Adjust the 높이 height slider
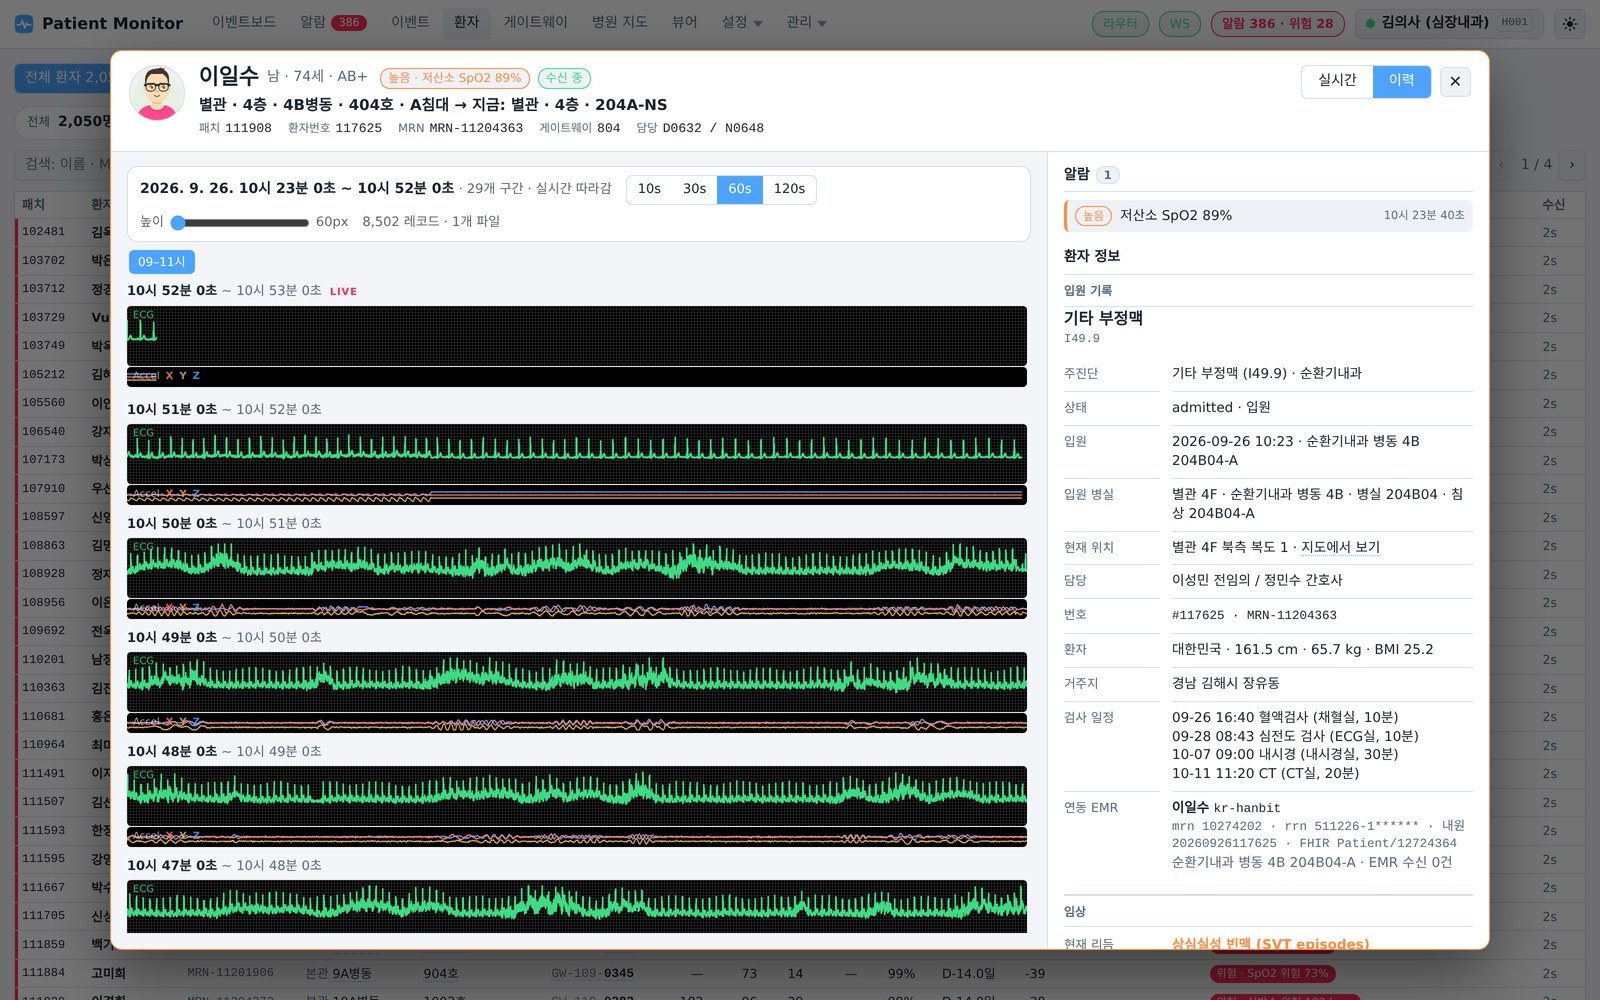Image resolution: width=1600 pixels, height=1000 pixels. pos(240,223)
